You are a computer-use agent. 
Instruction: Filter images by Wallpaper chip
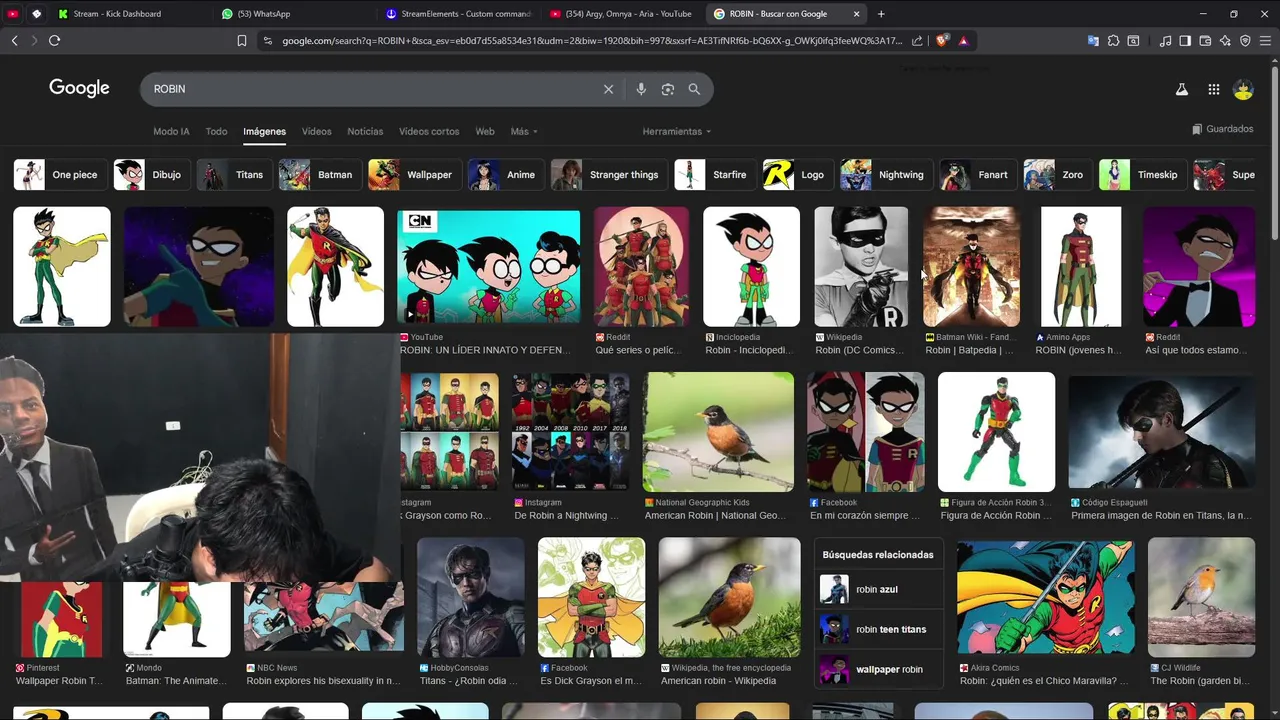[414, 175]
